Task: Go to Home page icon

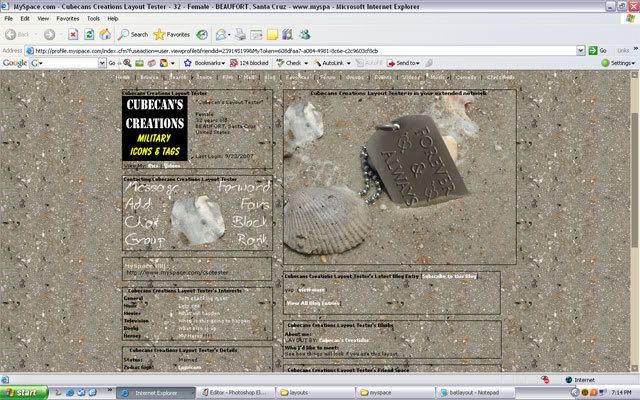Action: coord(105,35)
